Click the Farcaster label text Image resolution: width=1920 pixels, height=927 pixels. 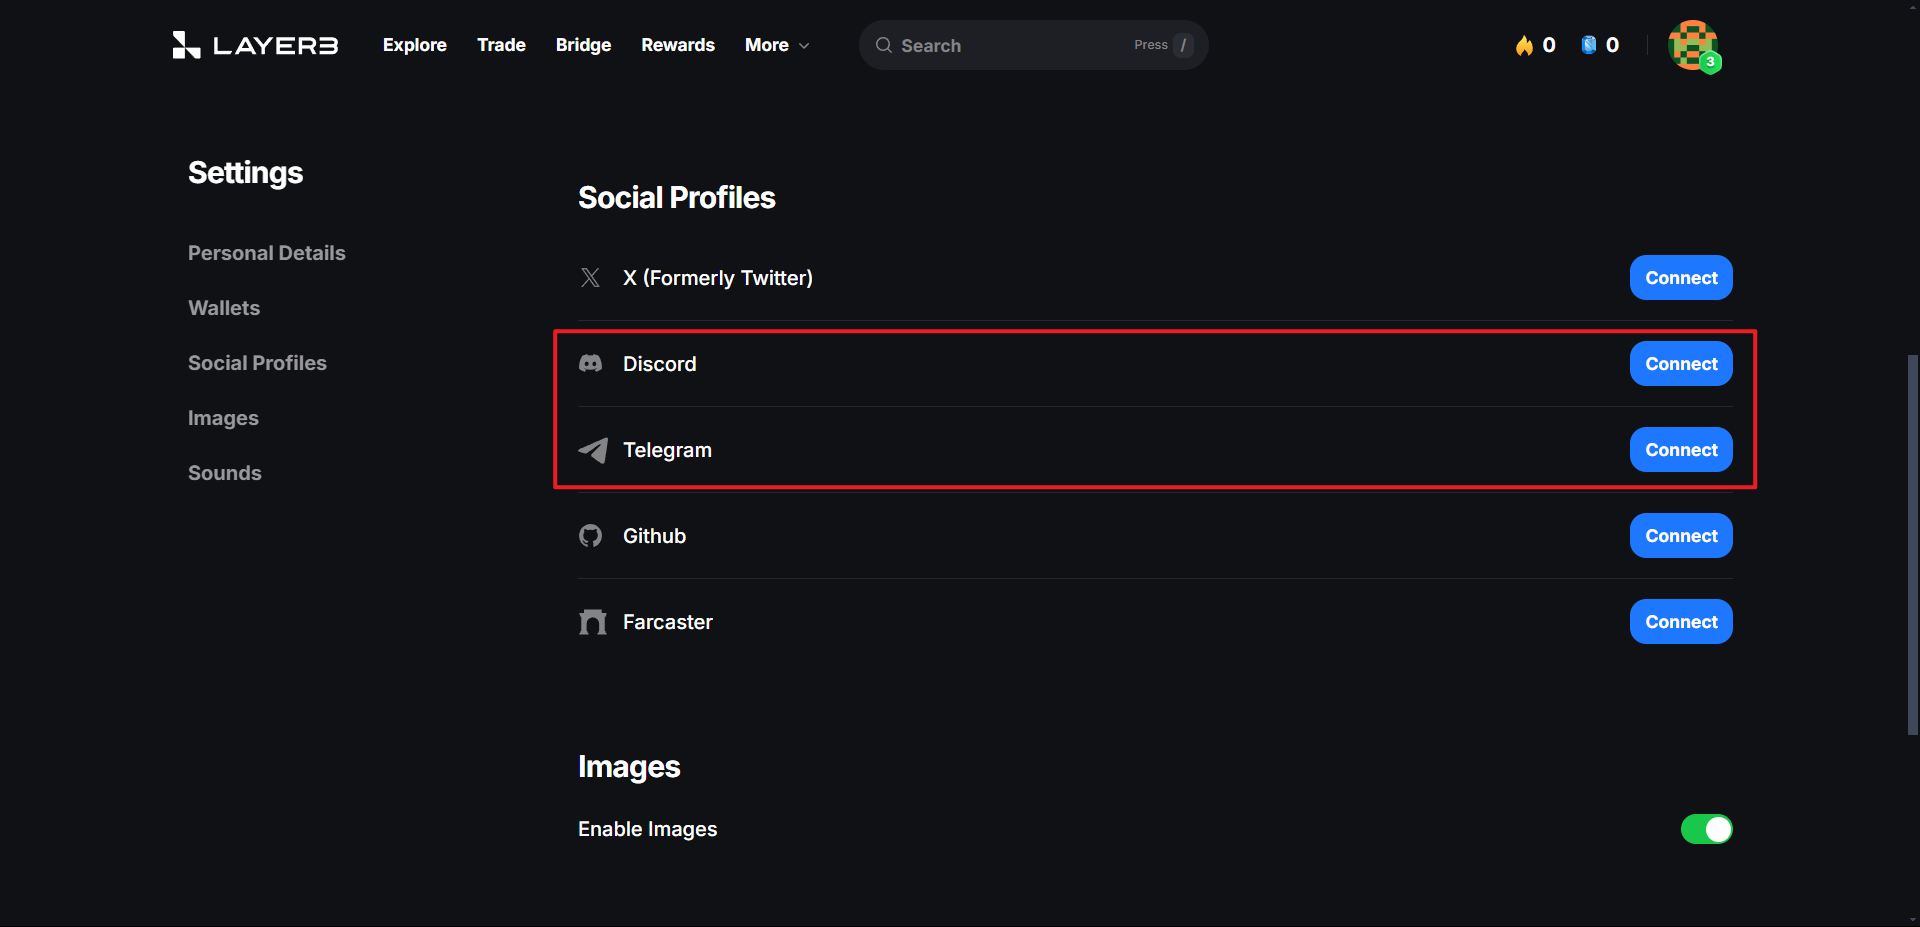(668, 622)
